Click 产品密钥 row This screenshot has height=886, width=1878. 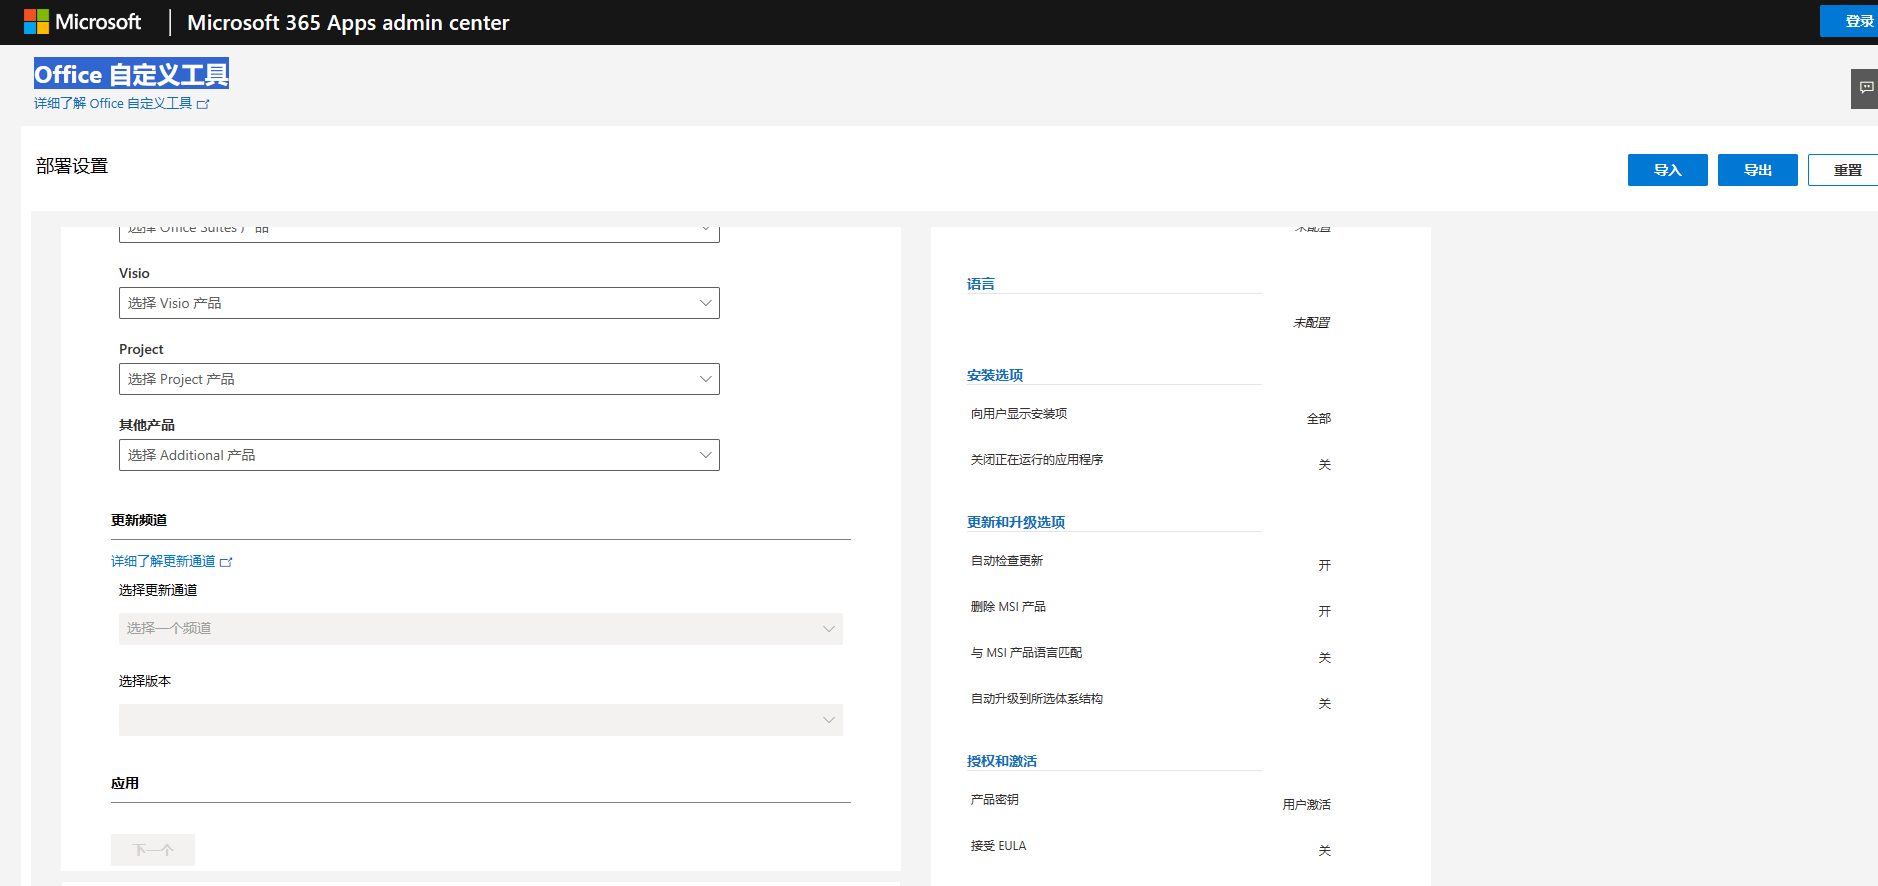[x=1150, y=800]
